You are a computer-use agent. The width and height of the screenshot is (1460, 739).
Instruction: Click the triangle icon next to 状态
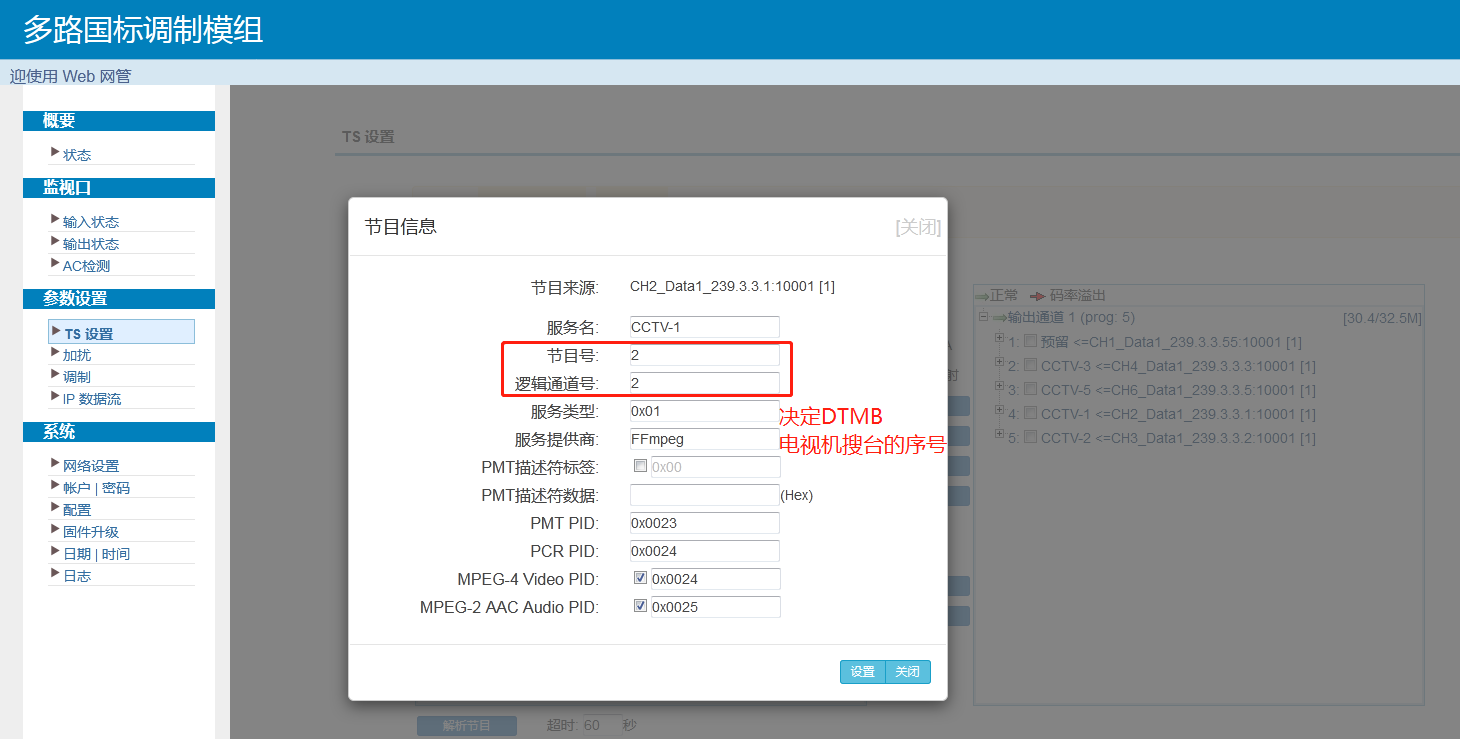pyautogui.click(x=55, y=153)
